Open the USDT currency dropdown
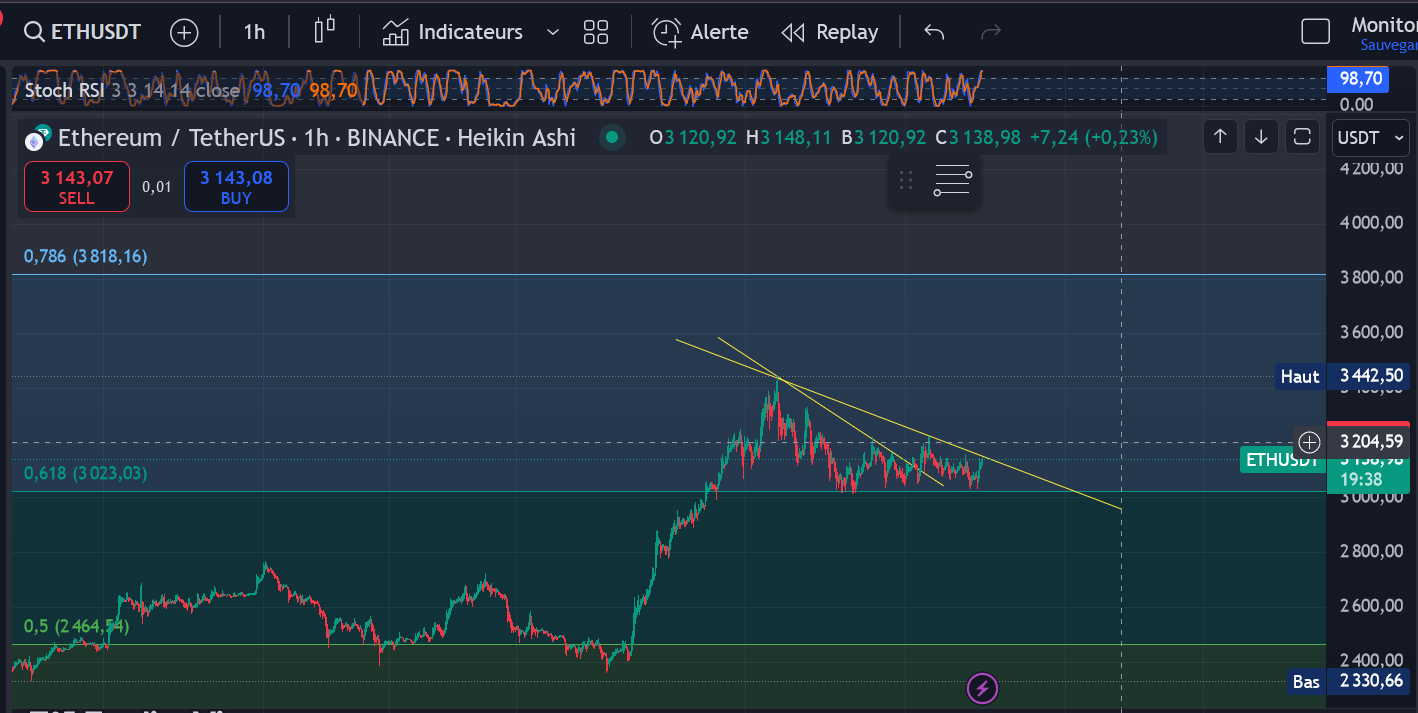Screen dimensions: 1418x713 point(1371,138)
